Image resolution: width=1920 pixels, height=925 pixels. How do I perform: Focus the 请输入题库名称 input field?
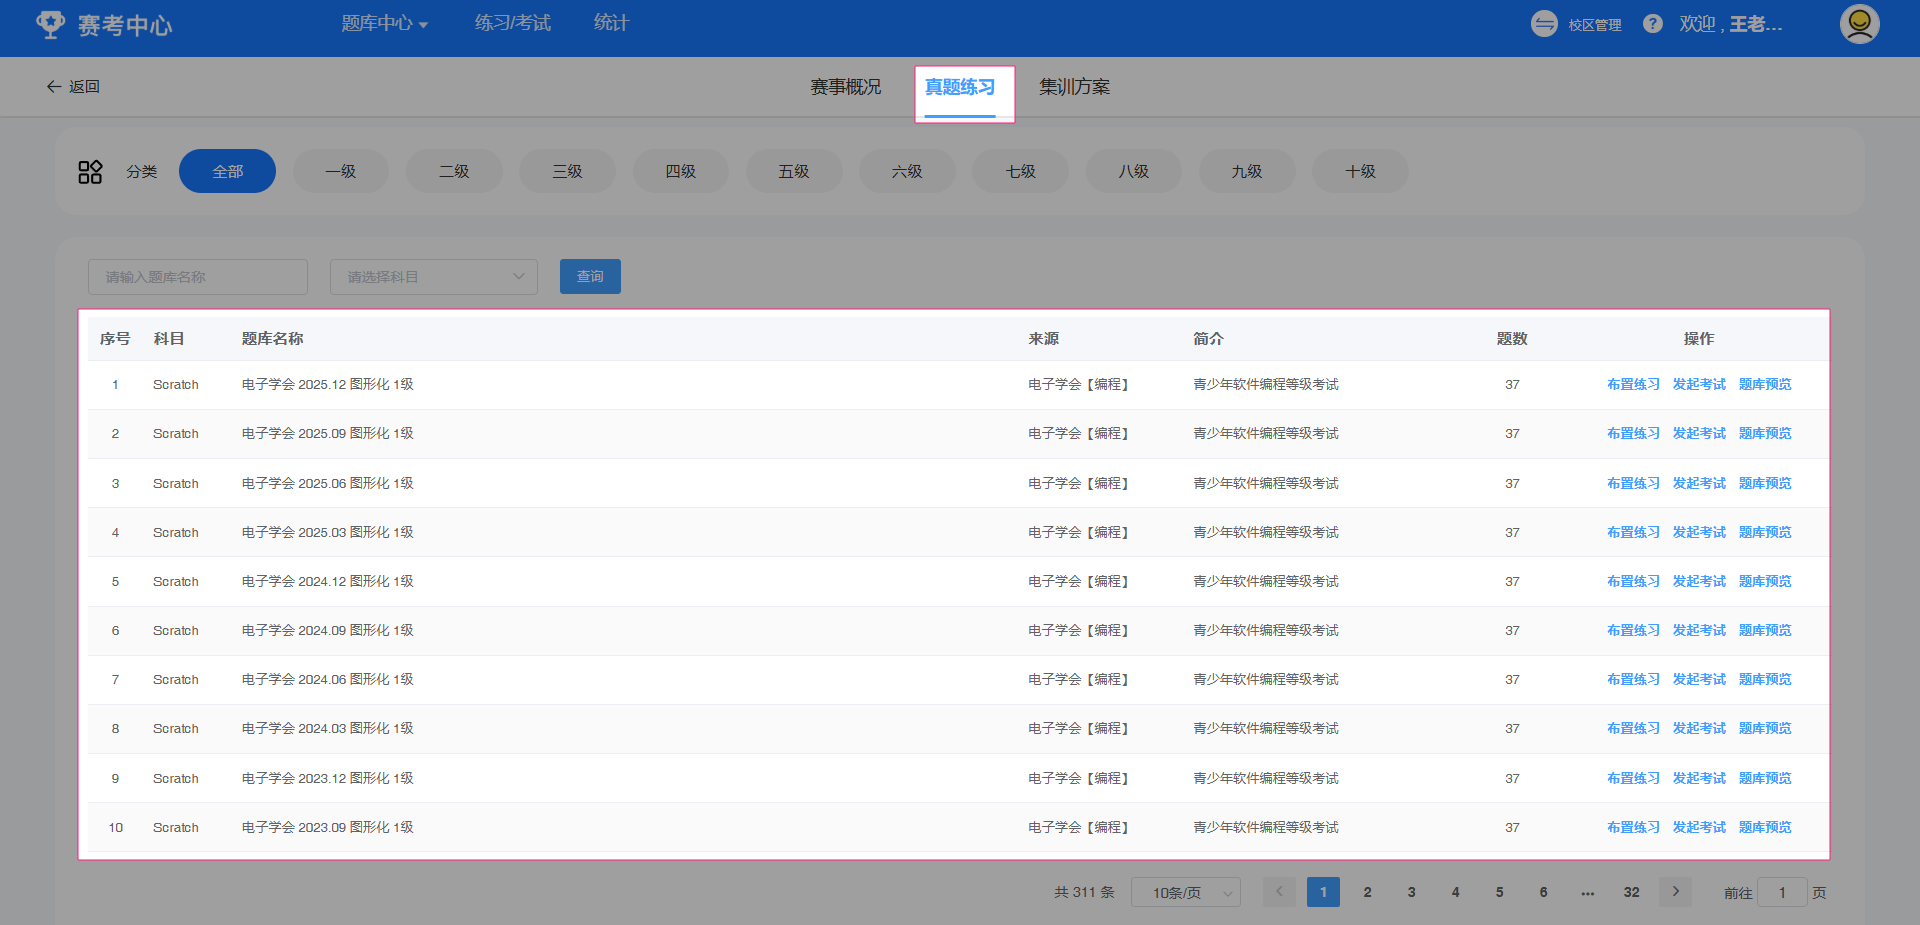click(198, 277)
